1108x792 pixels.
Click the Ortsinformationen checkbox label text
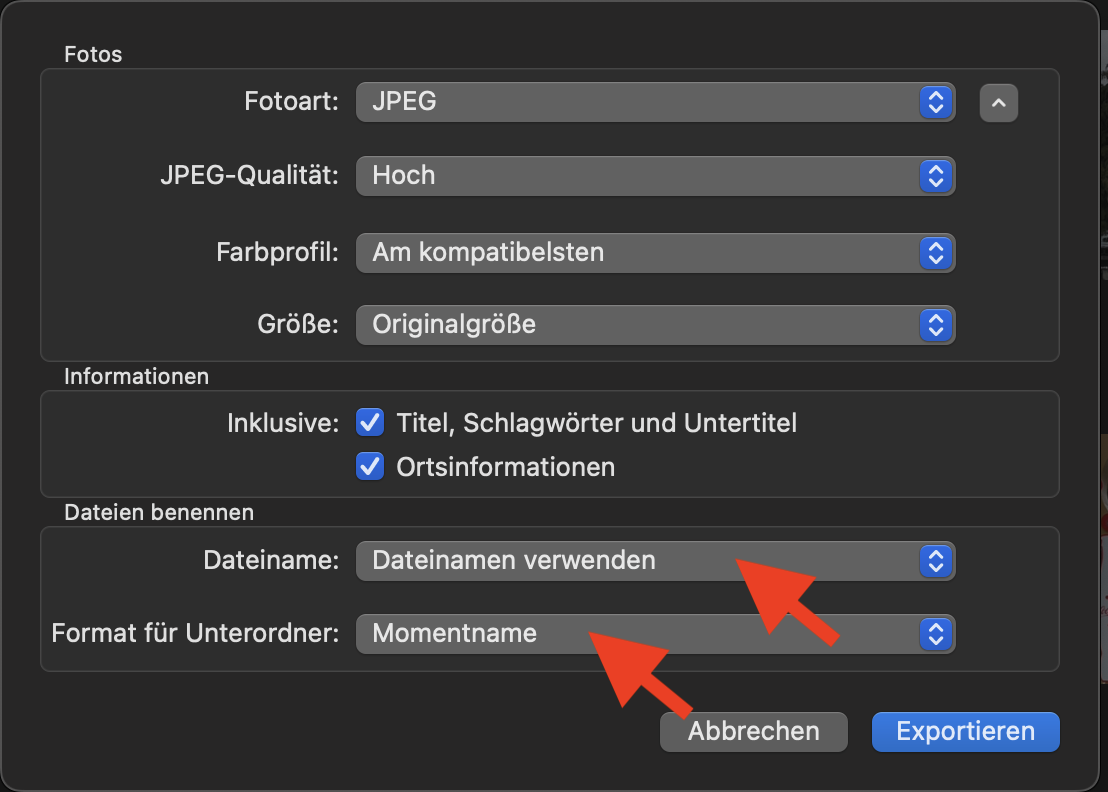[x=505, y=467]
